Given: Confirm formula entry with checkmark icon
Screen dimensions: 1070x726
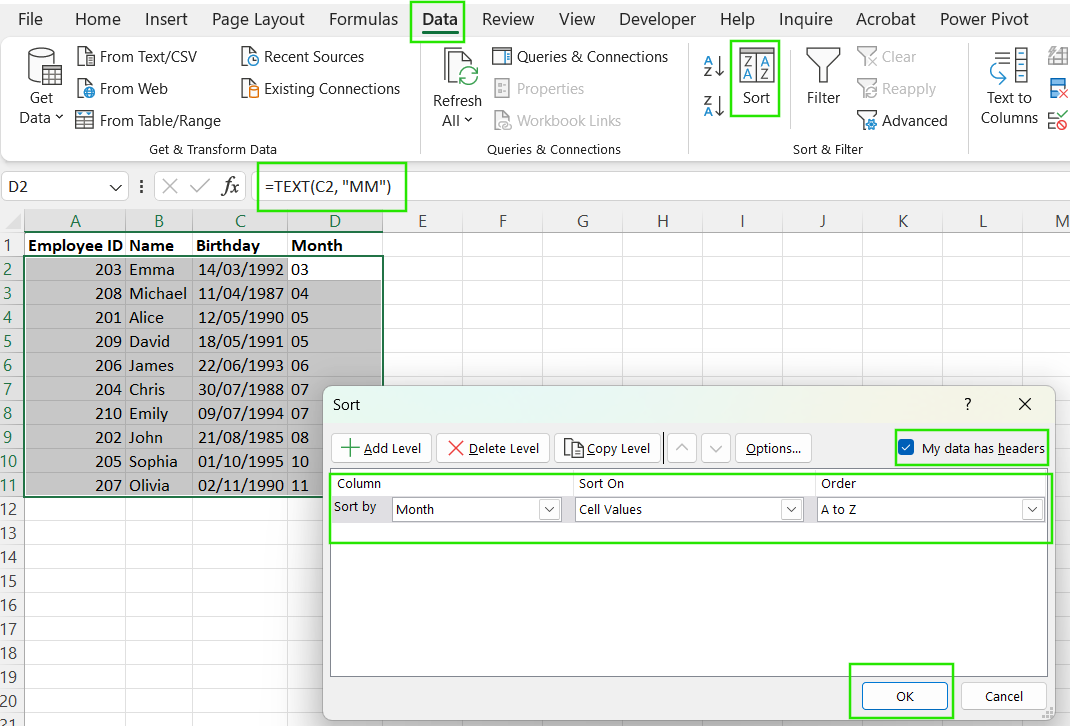Looking at the screenshot, I should pos(200,186).
